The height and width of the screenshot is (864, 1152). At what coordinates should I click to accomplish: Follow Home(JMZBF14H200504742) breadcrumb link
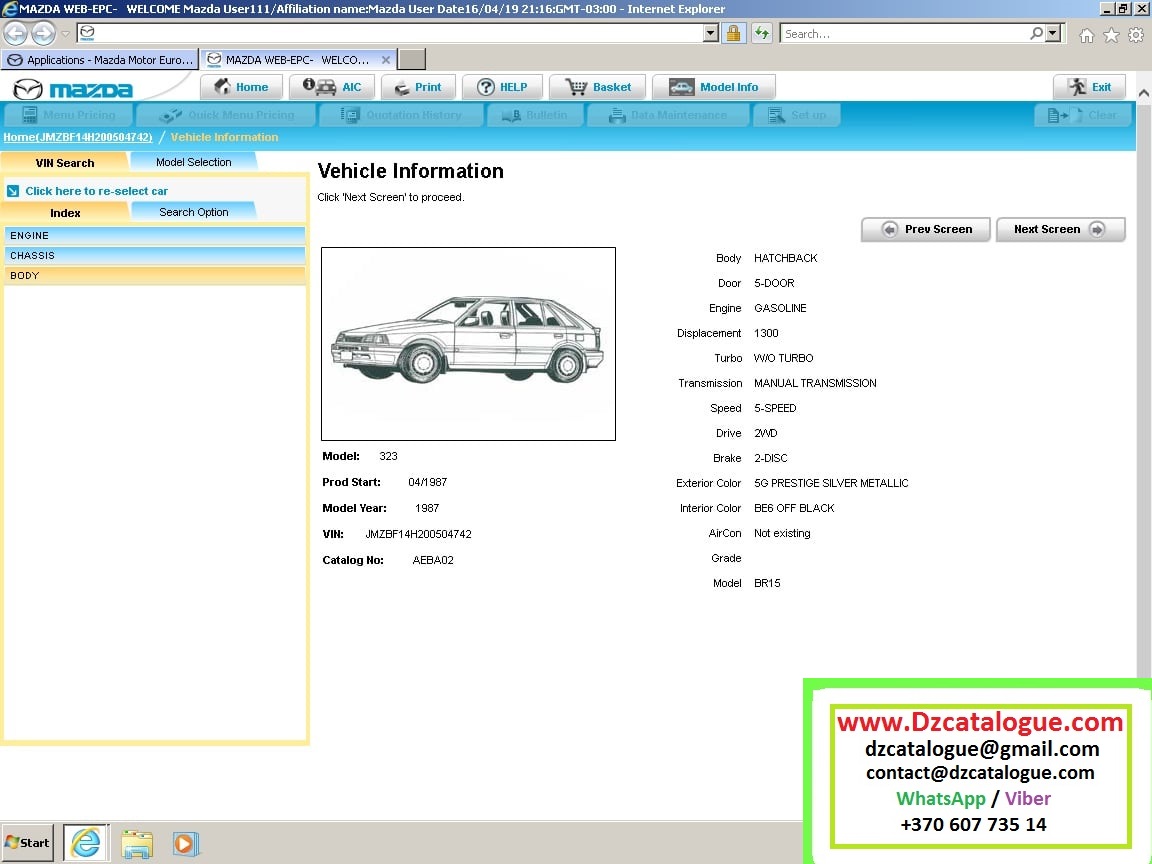tap(78, 137)
